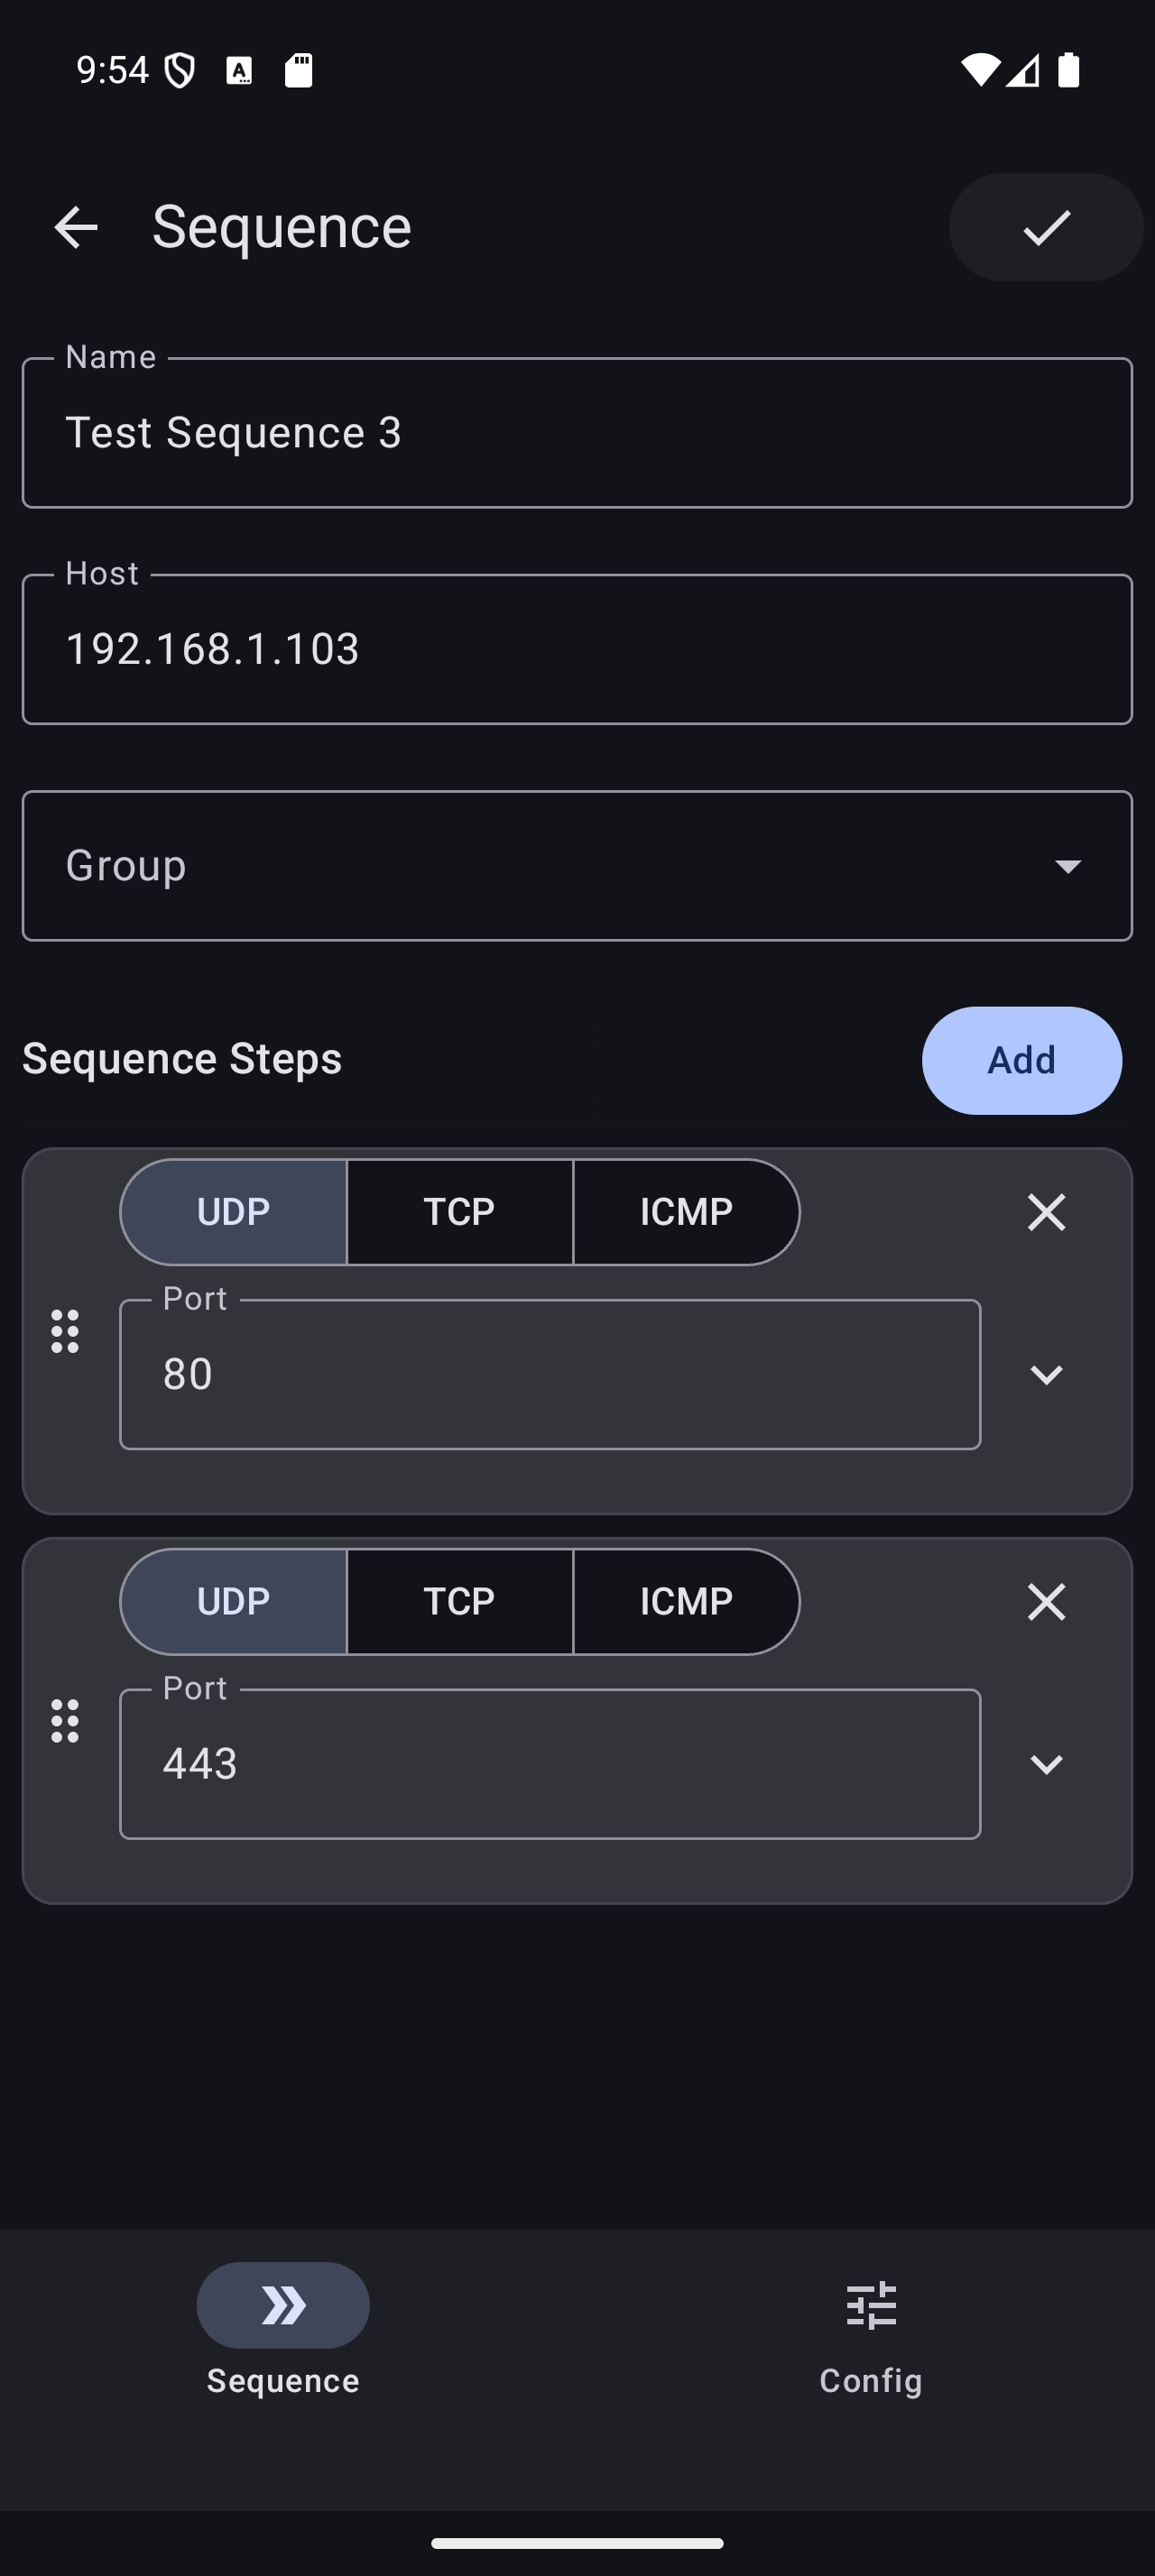Select ICMP for the port 80 step

[x=686, y=1212]
